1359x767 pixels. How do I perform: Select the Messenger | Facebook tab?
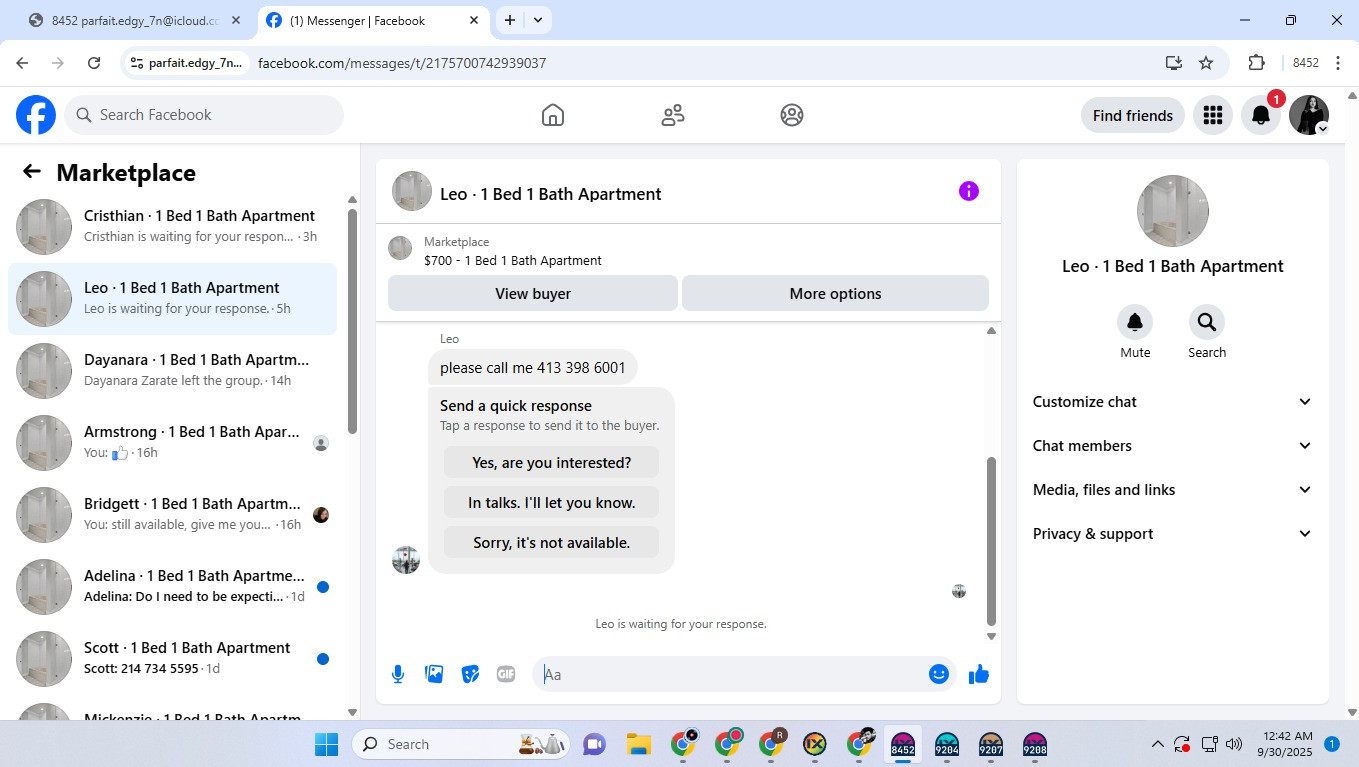tap(372, 20)
